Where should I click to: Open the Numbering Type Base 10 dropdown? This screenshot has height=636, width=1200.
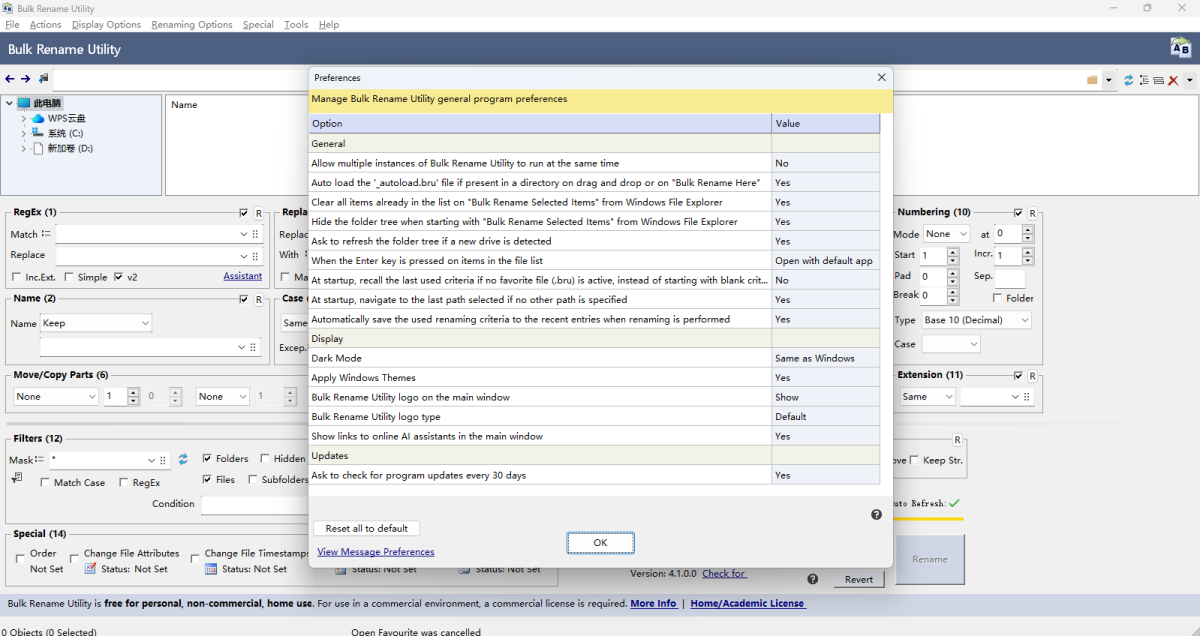(x=976, y=320)
